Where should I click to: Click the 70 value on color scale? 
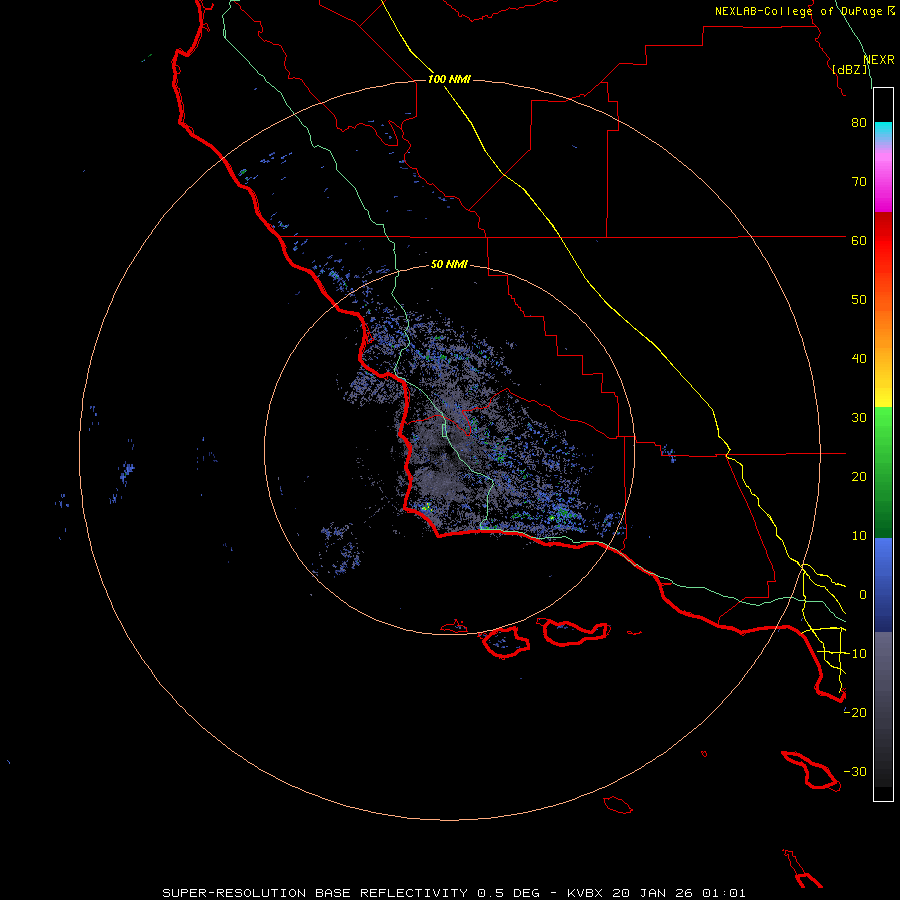click(859, 182)
